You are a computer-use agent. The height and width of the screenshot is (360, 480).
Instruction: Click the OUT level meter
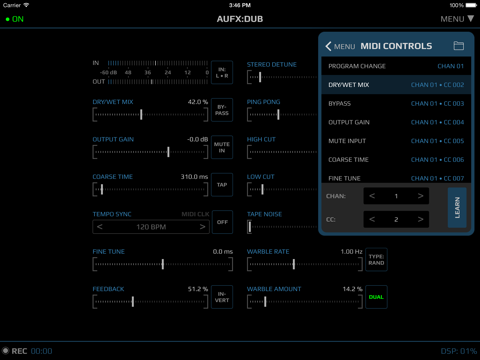(158, 82)
